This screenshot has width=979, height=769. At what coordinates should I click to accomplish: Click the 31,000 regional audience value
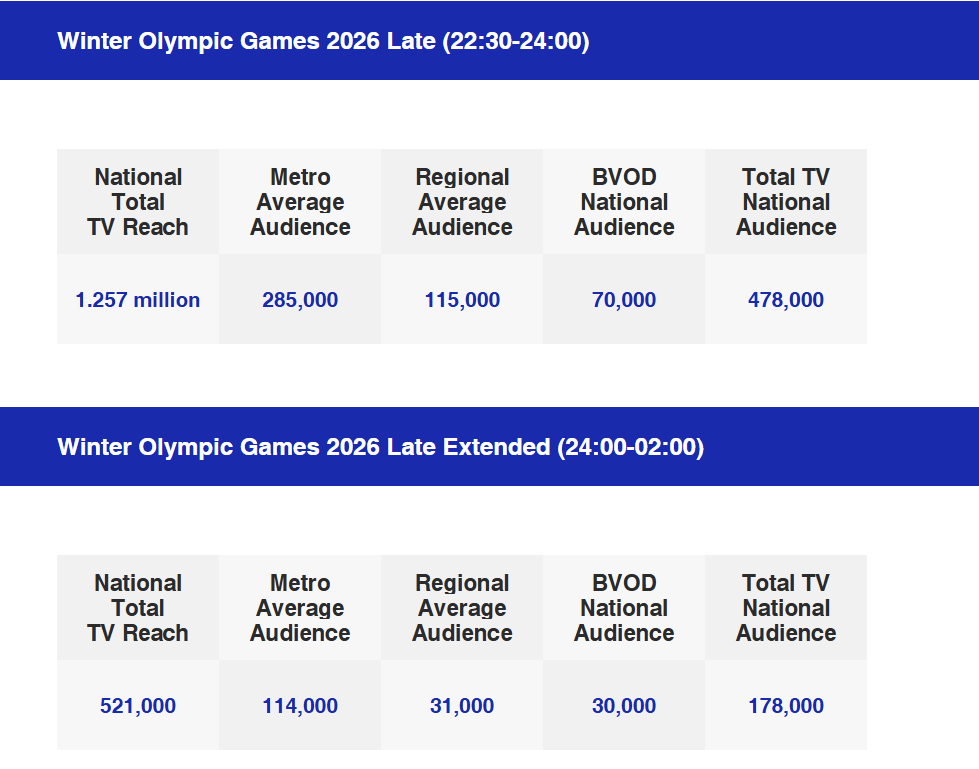tap(462, 706)
